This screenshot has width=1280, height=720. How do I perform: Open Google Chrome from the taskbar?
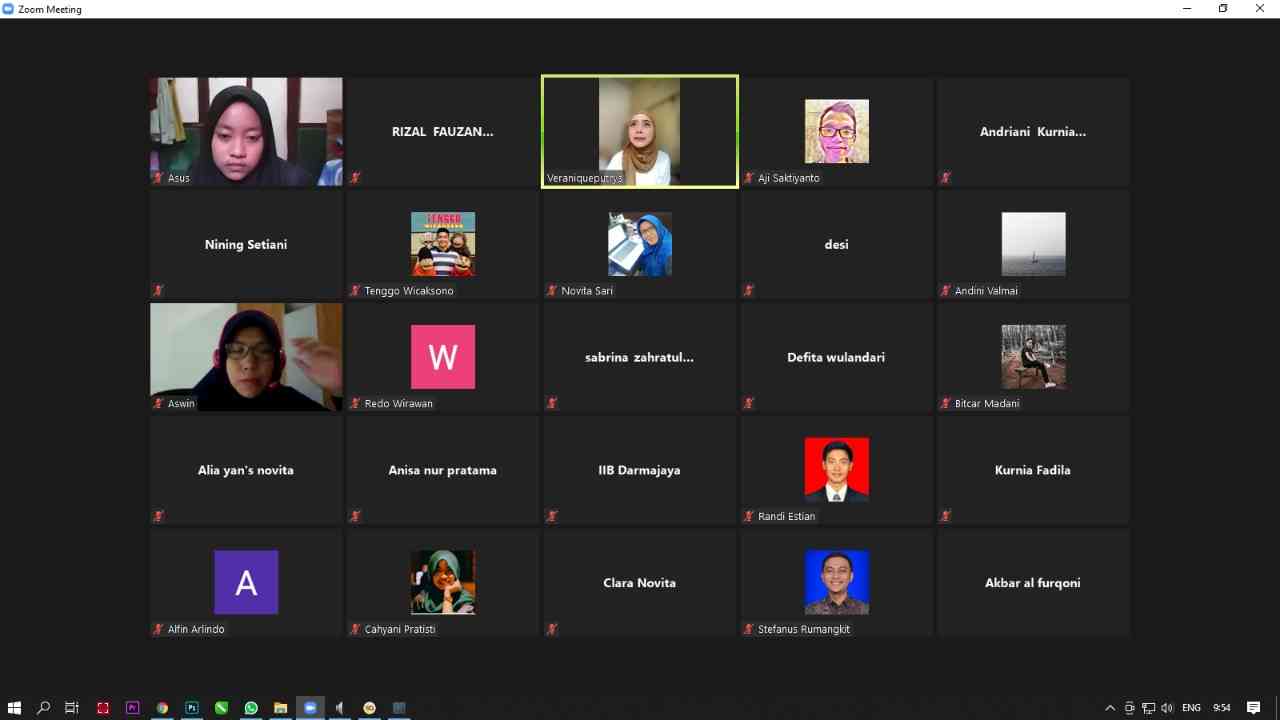point(162,708)
